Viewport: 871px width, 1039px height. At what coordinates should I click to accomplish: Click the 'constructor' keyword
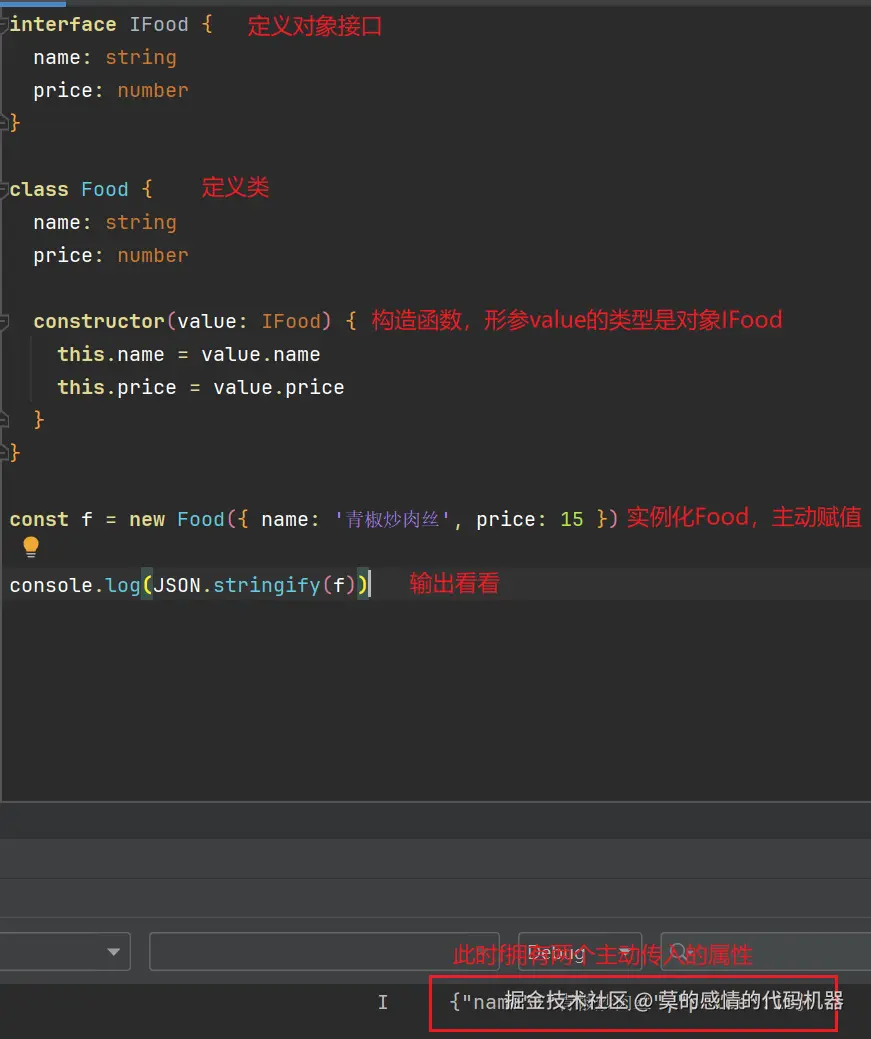tap(99, 321)
